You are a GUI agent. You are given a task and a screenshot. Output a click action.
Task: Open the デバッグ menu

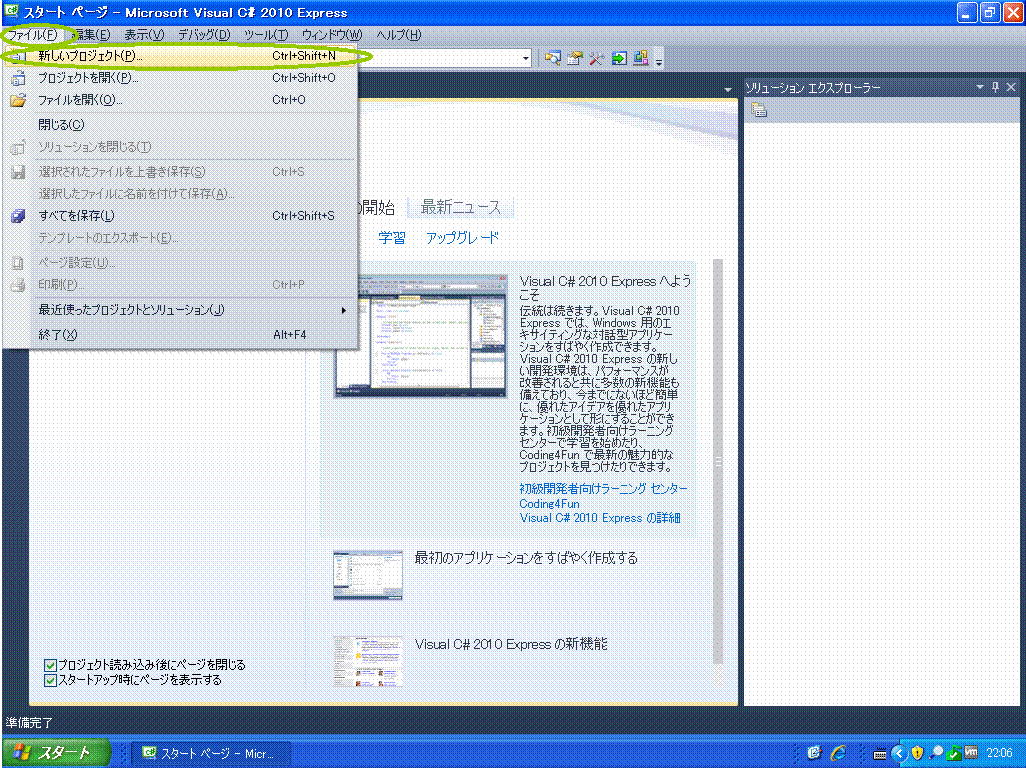point(204,35)
